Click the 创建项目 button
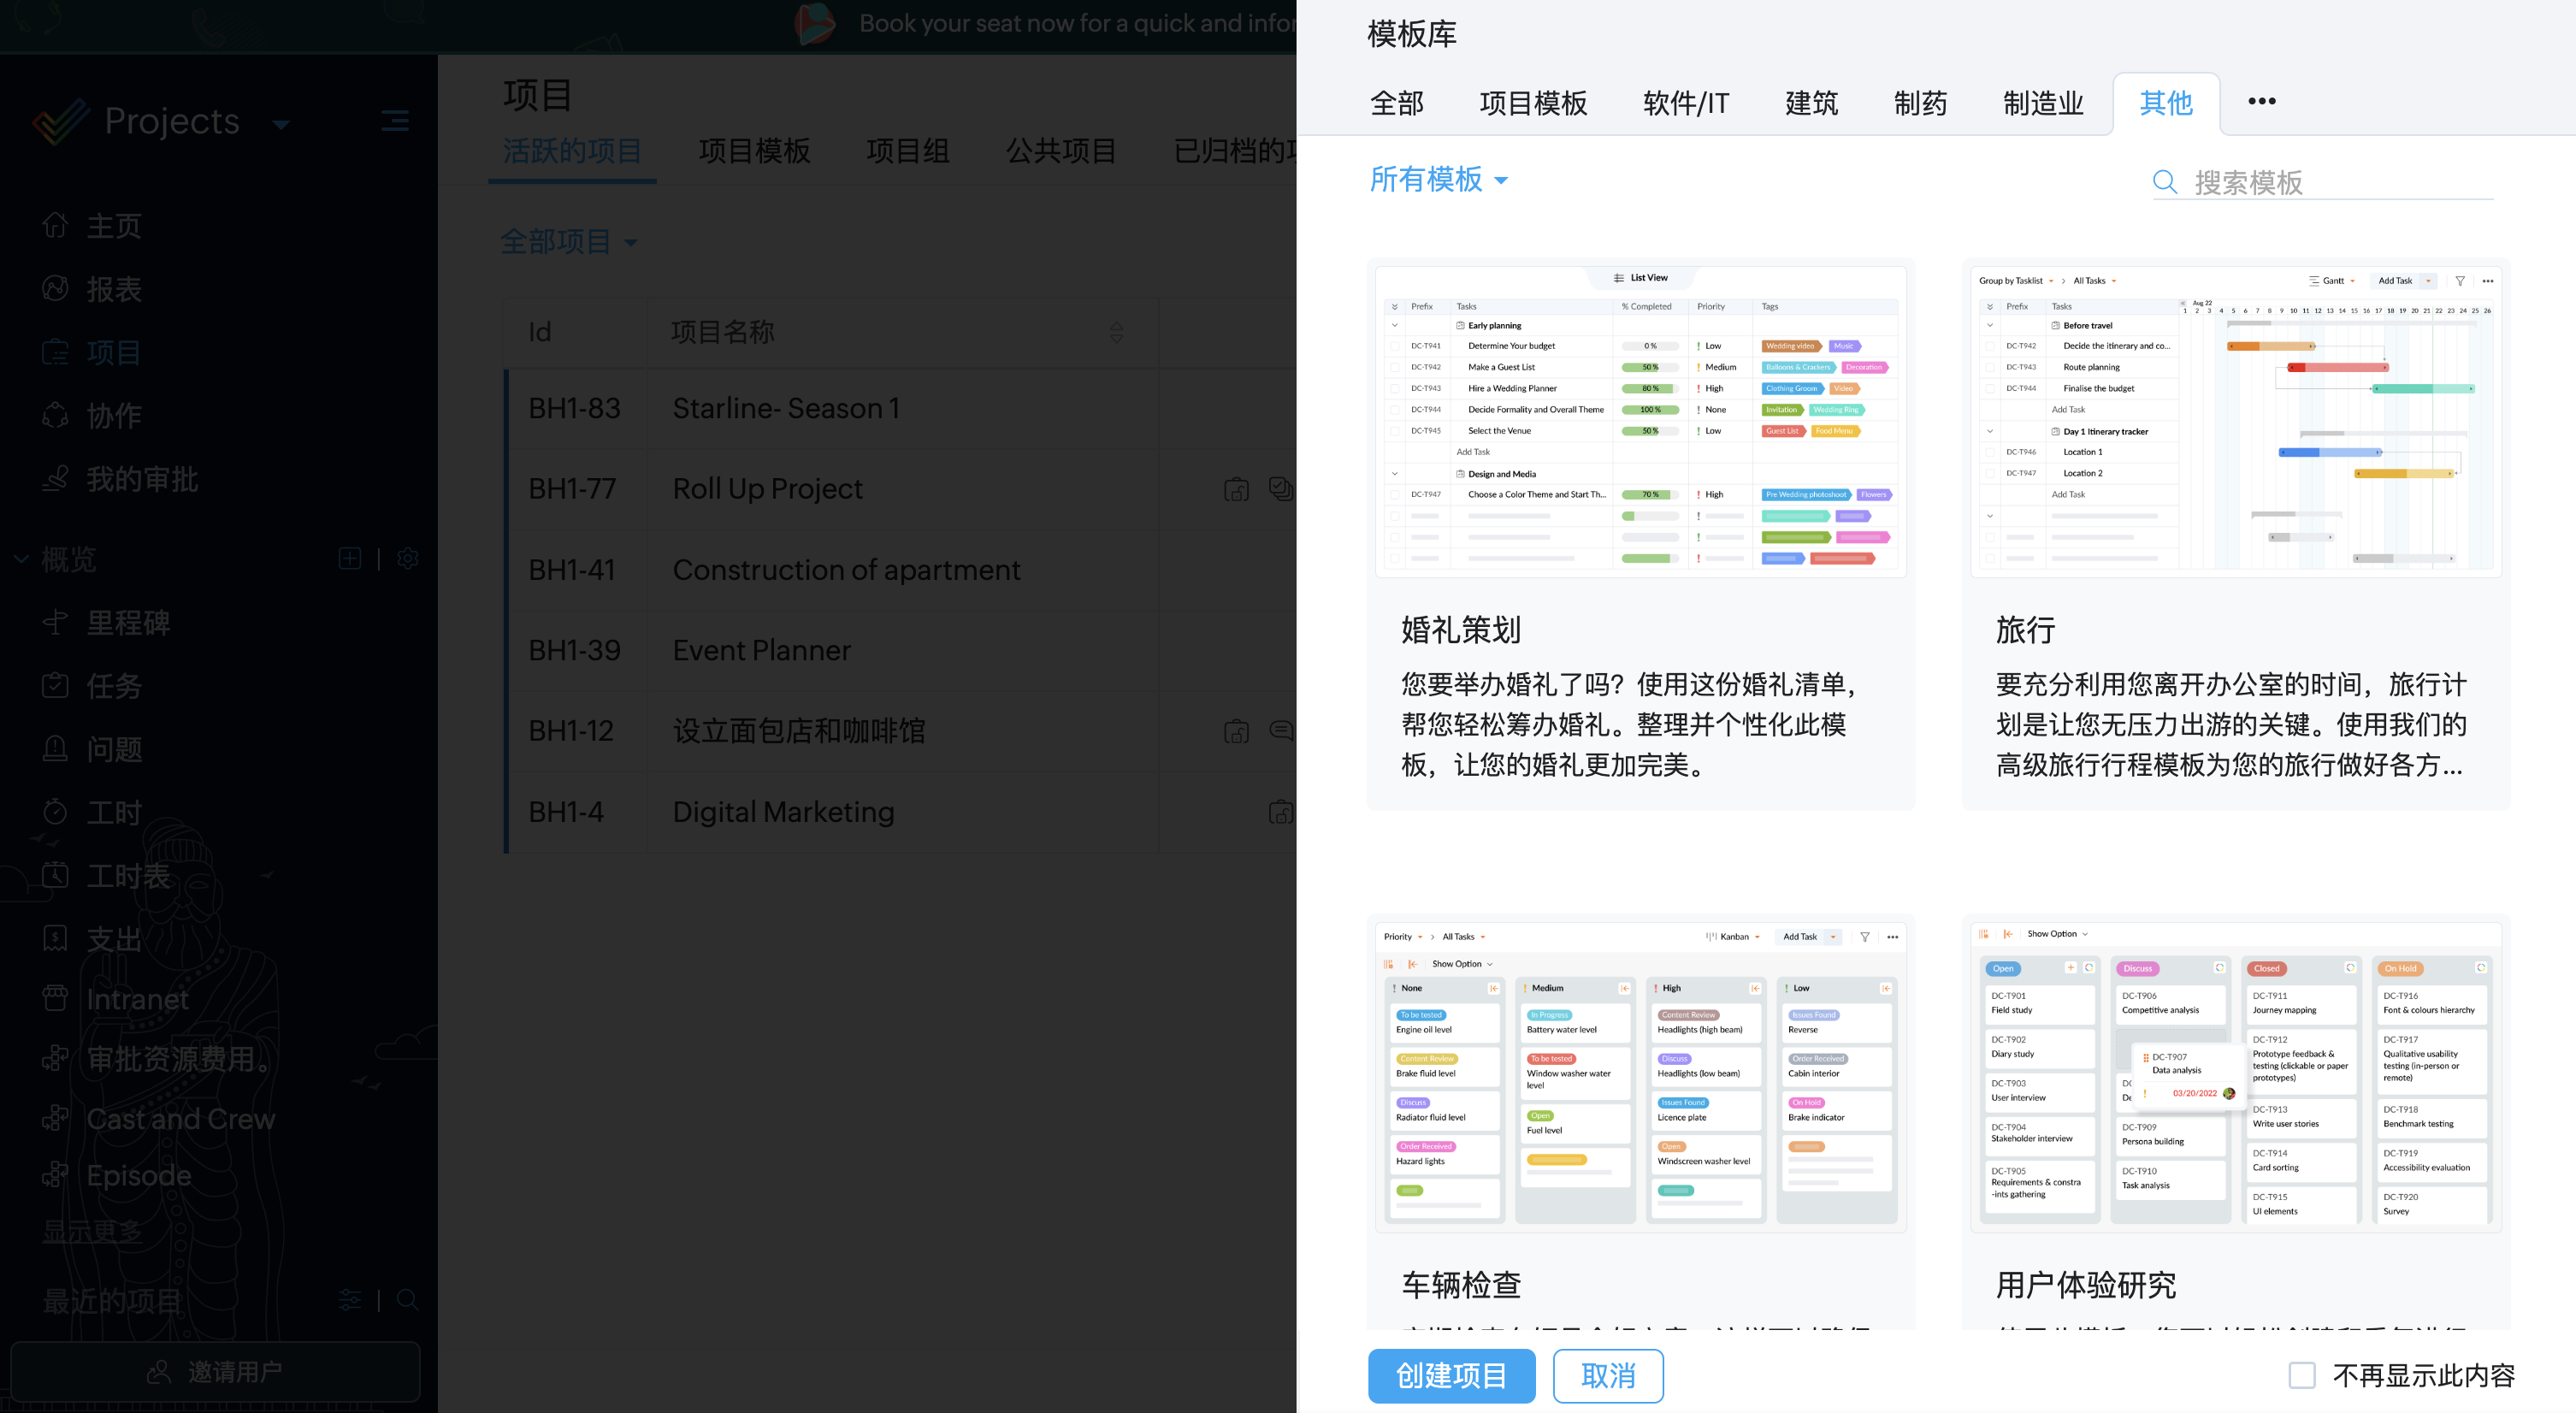Image resolution: width=2576 pixels, height=1413 pixels. point(1450,1375)
